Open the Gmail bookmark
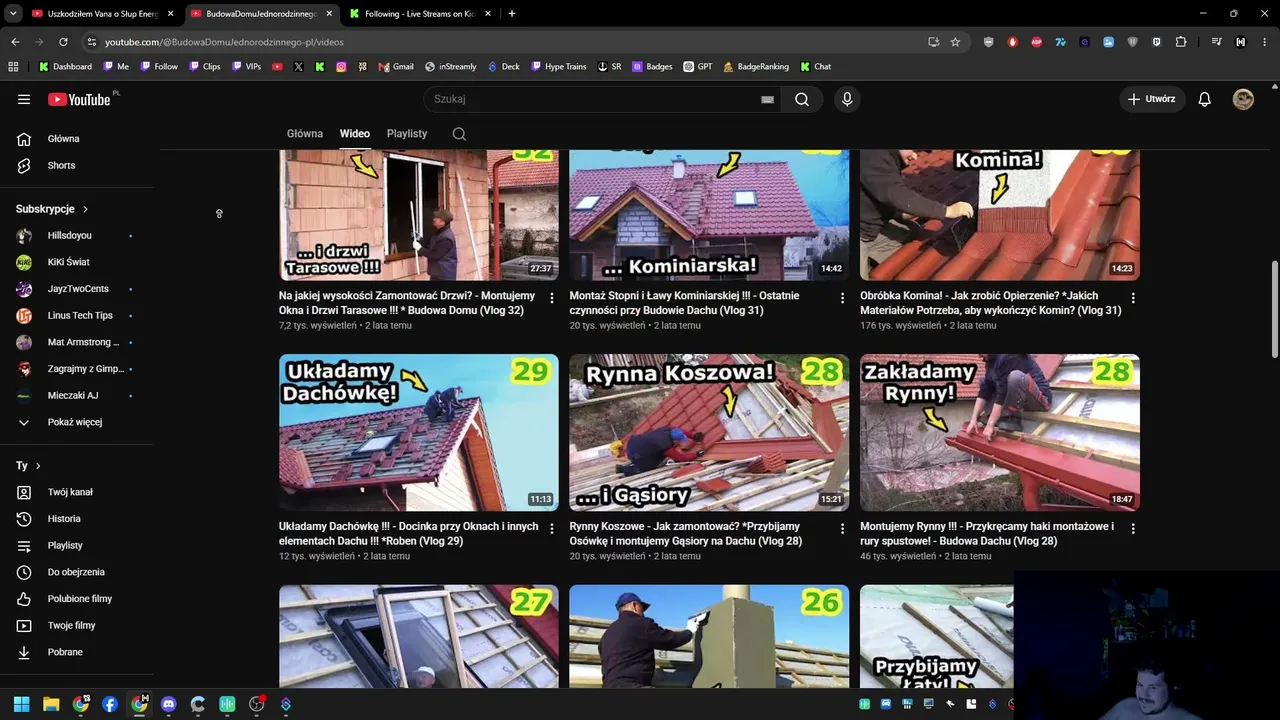Viewport: 1280px width, 720px height. 396,67
